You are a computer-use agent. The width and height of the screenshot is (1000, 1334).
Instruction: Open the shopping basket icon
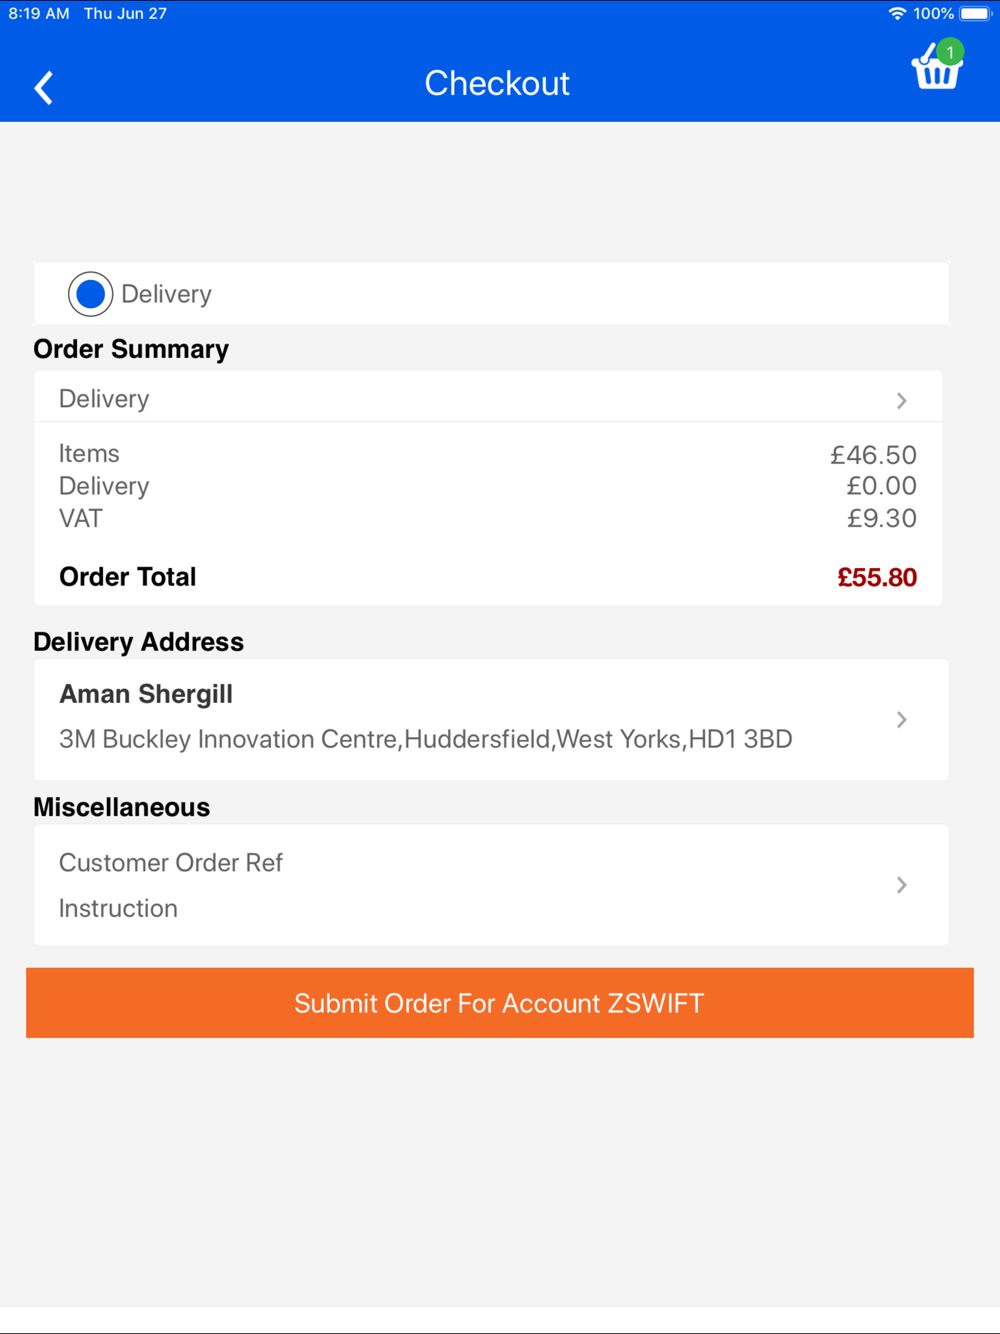coord(936,68)
